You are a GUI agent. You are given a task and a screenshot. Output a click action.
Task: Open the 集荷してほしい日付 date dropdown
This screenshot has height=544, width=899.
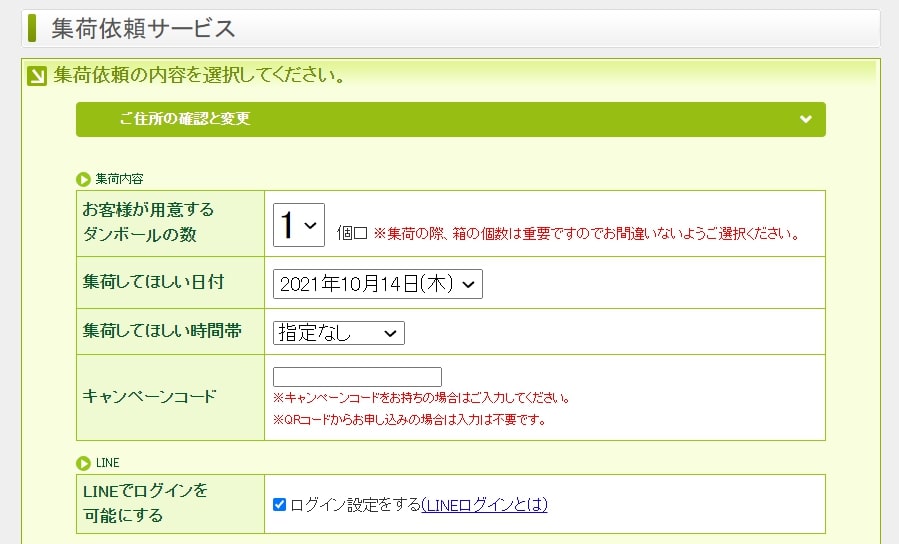pyautogui.click(x=377, y=284)
